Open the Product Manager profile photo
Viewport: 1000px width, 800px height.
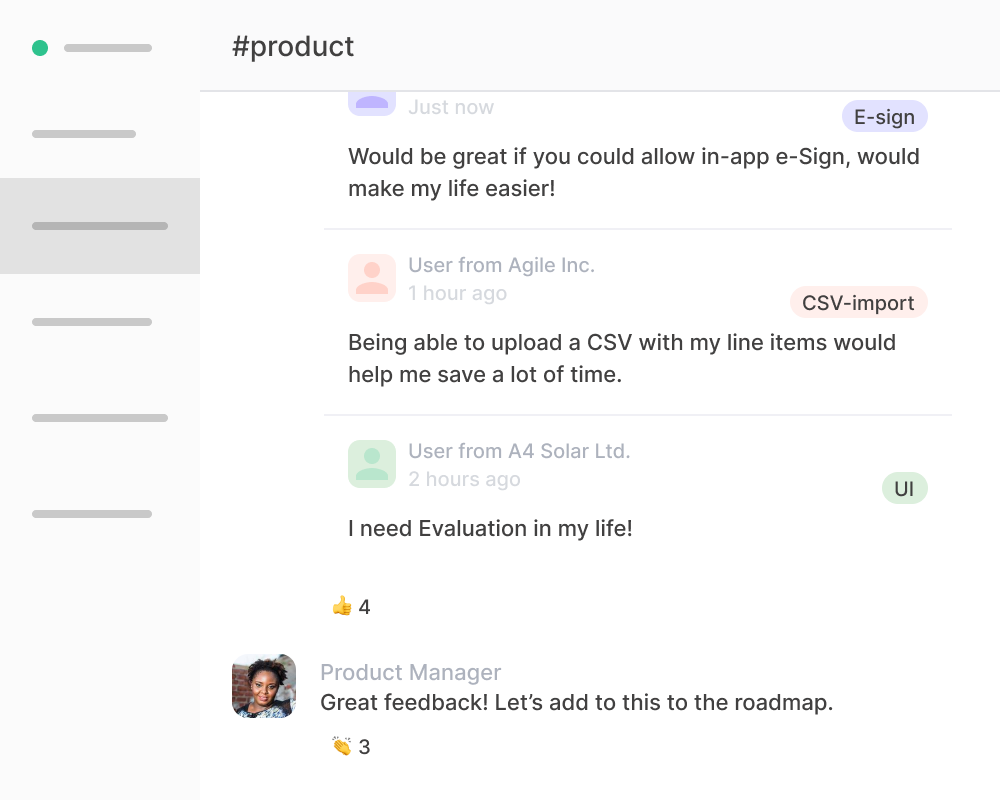264,686
